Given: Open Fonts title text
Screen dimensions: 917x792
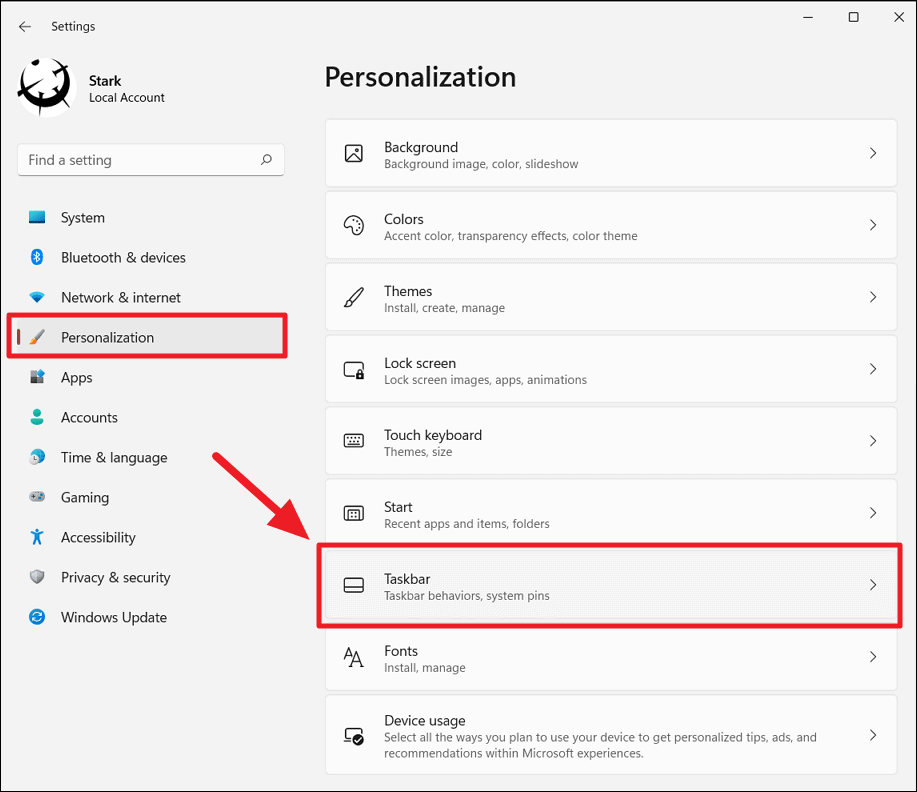Looking at the screenshot, I should [401, 651].
